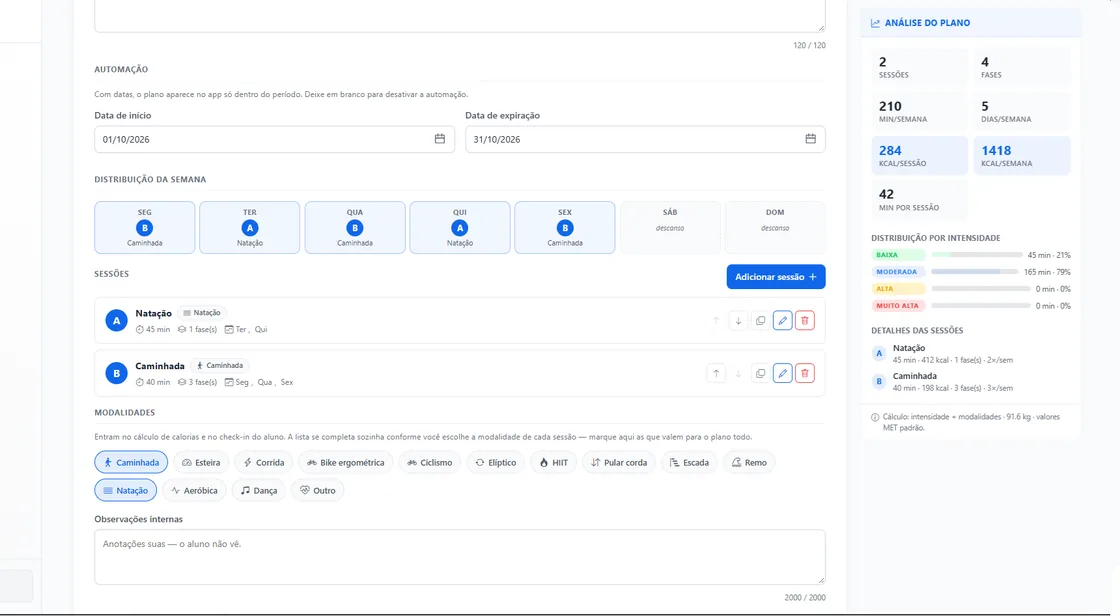
Task: Toggle the Outro modality chip
Action: click(318, 490)
